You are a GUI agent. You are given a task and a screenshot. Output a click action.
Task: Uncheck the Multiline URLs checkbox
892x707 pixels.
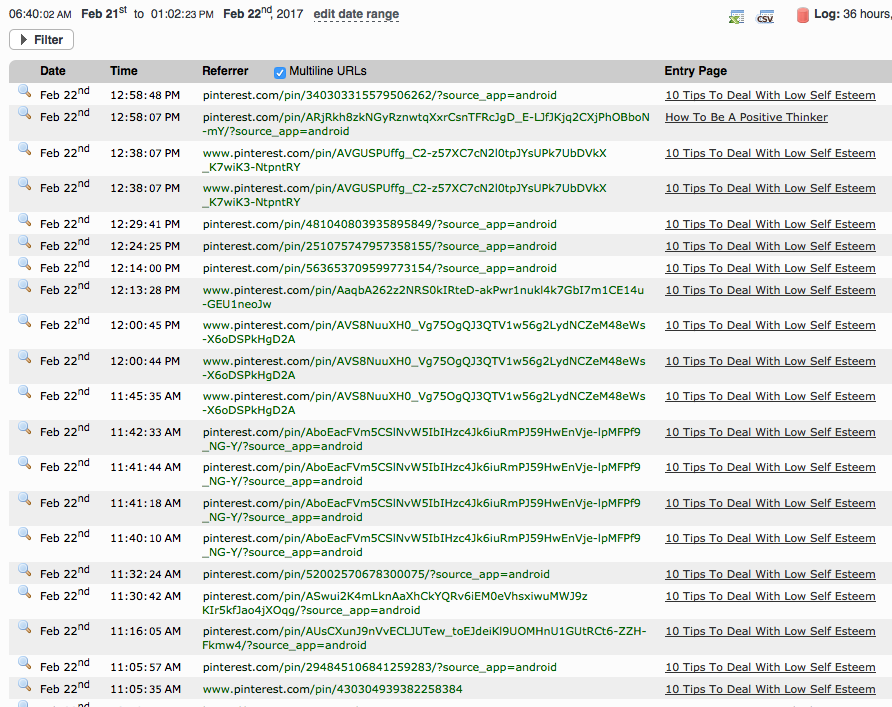click(279, 72)
